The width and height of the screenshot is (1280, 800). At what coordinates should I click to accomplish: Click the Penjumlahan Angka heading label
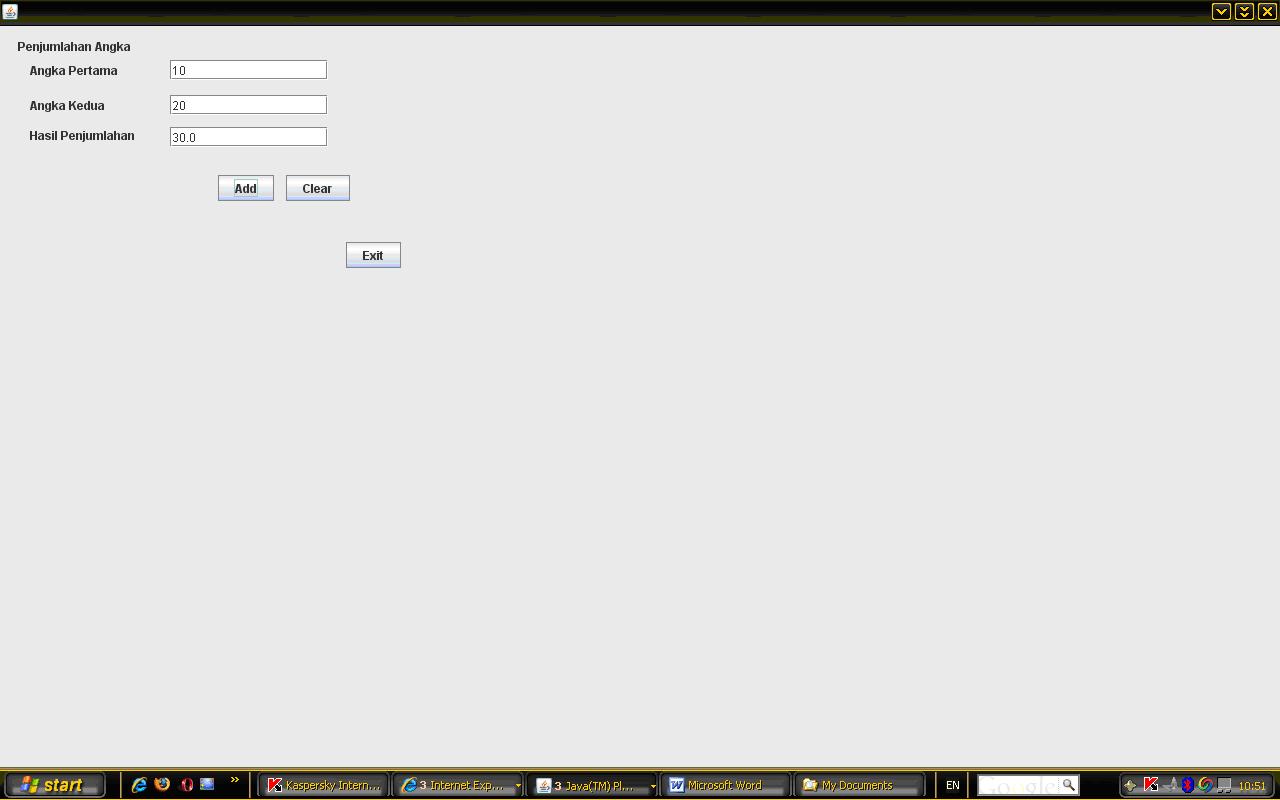(x=74, y=47)
